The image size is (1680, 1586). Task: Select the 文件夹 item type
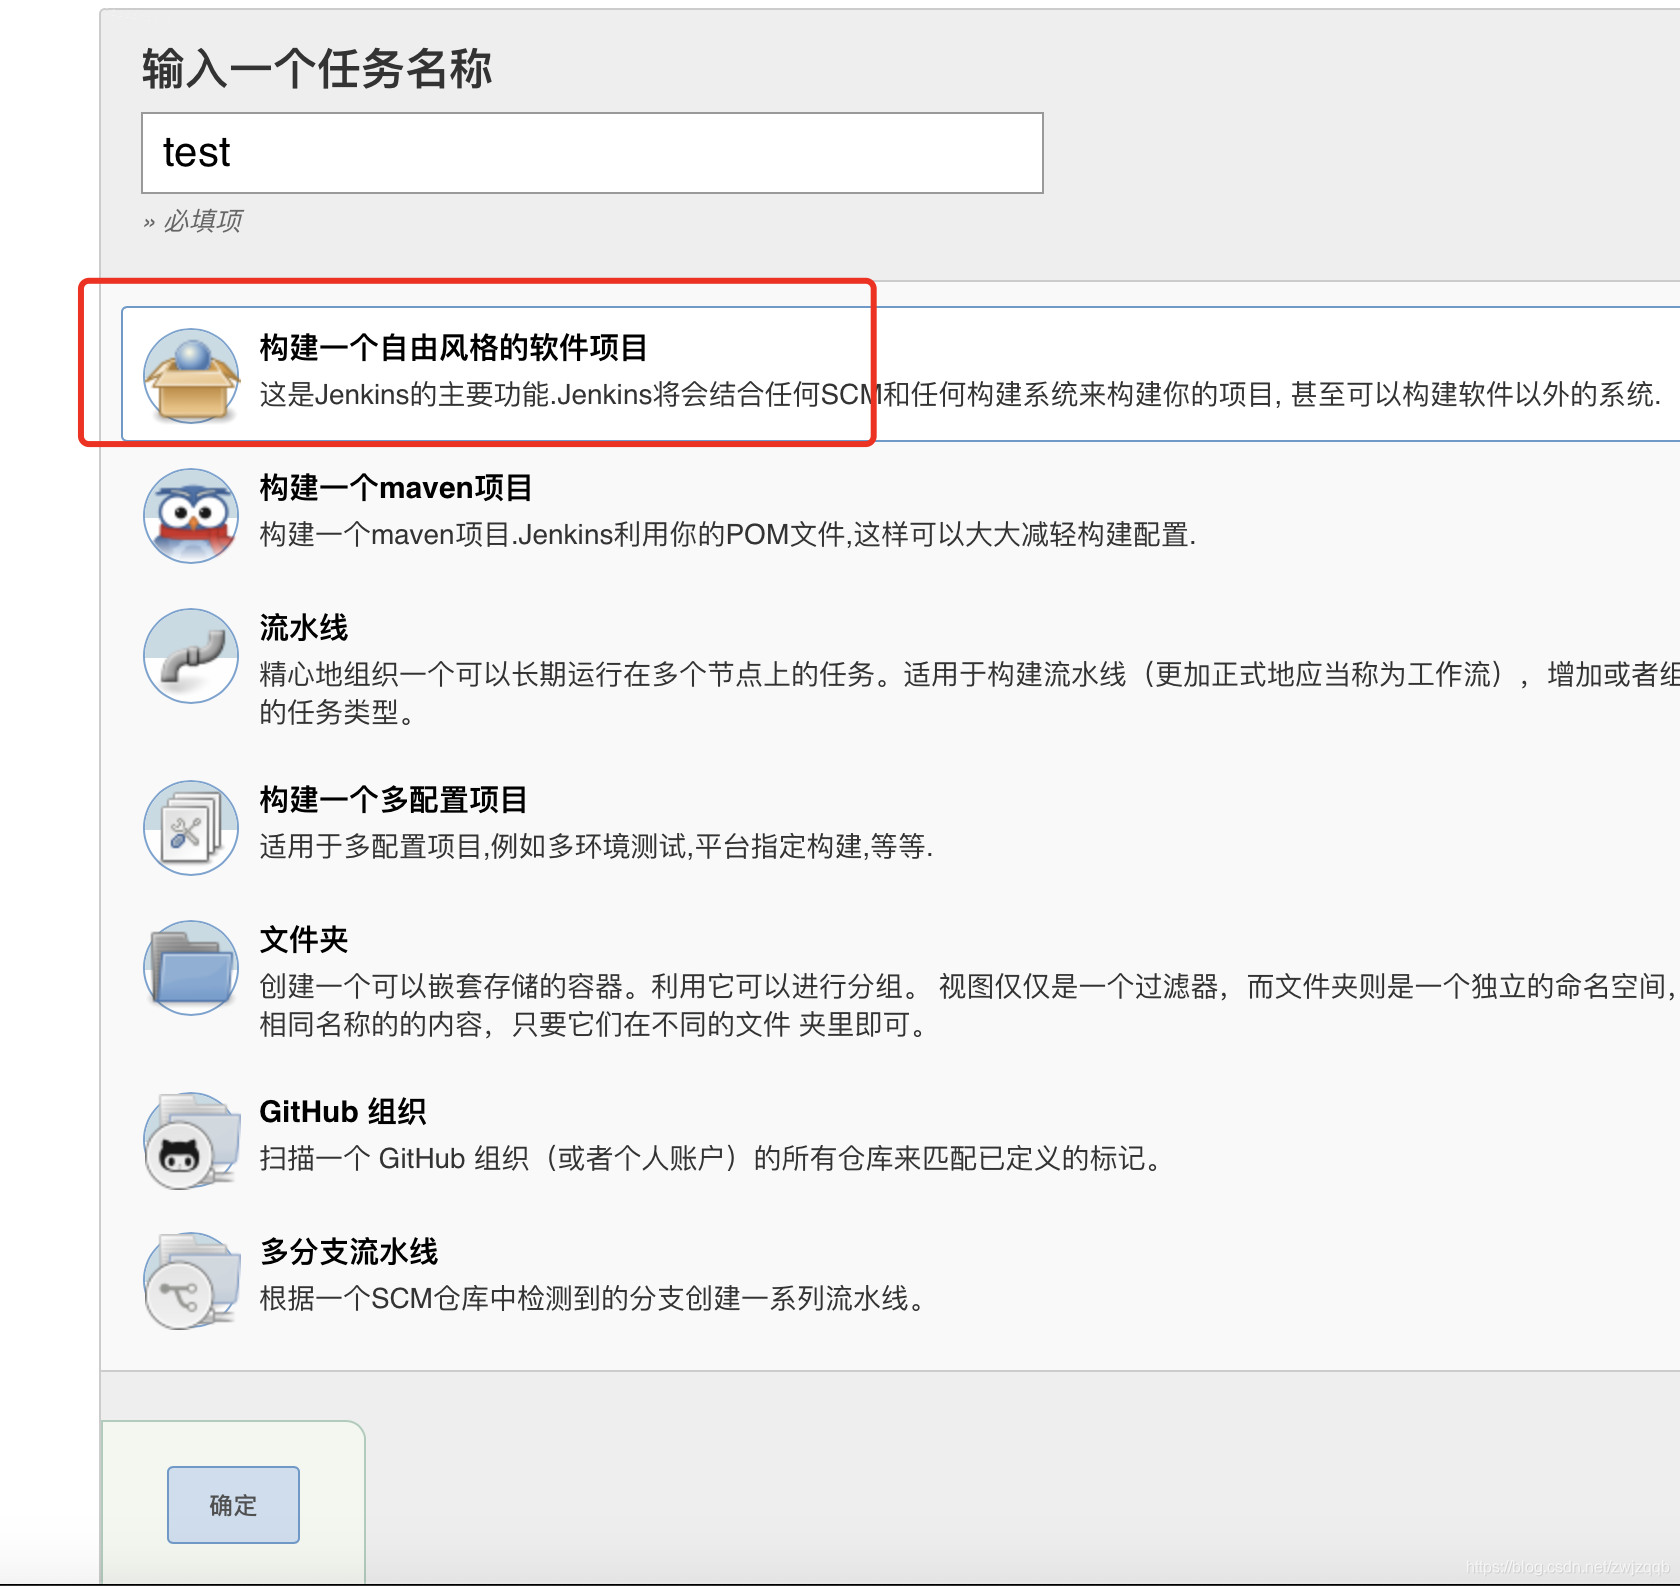pos(304,940)
